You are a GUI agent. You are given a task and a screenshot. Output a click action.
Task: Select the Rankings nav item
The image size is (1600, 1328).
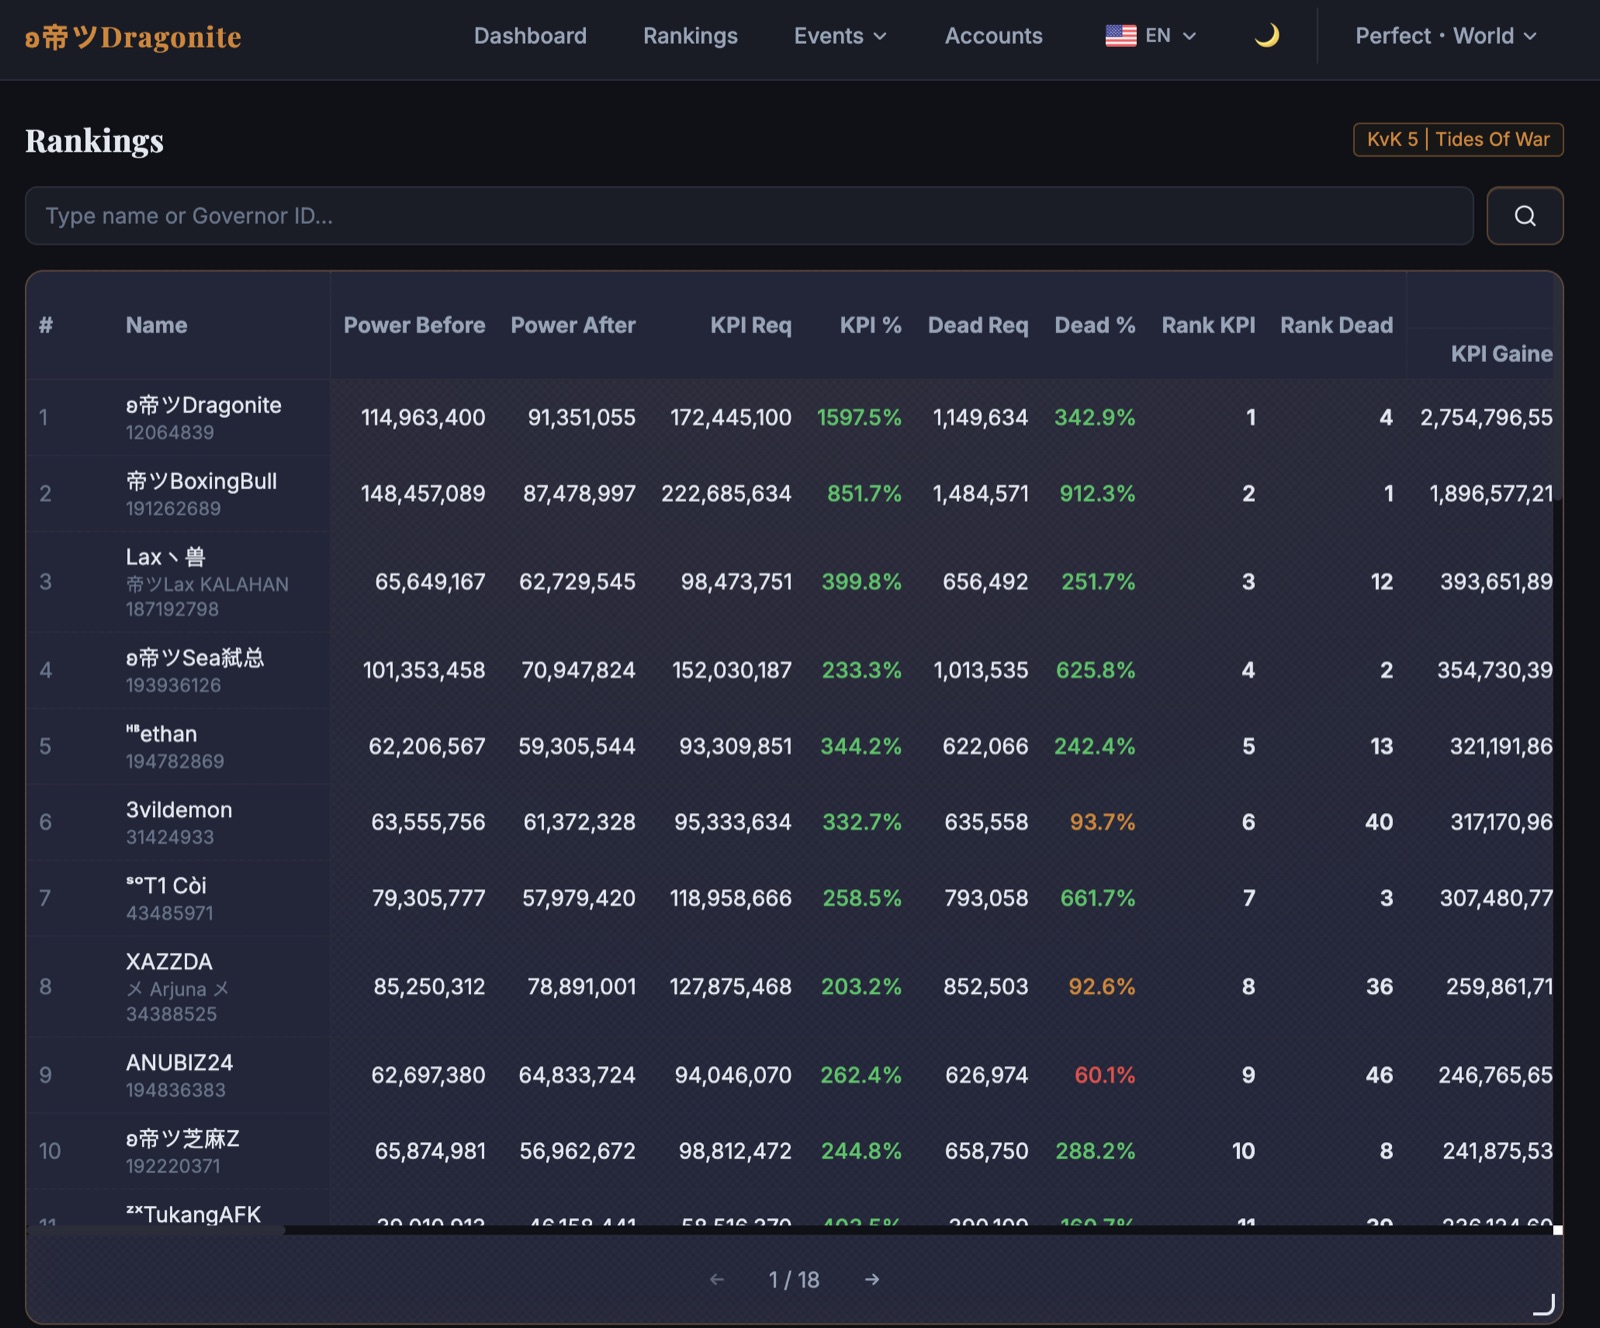690,36
